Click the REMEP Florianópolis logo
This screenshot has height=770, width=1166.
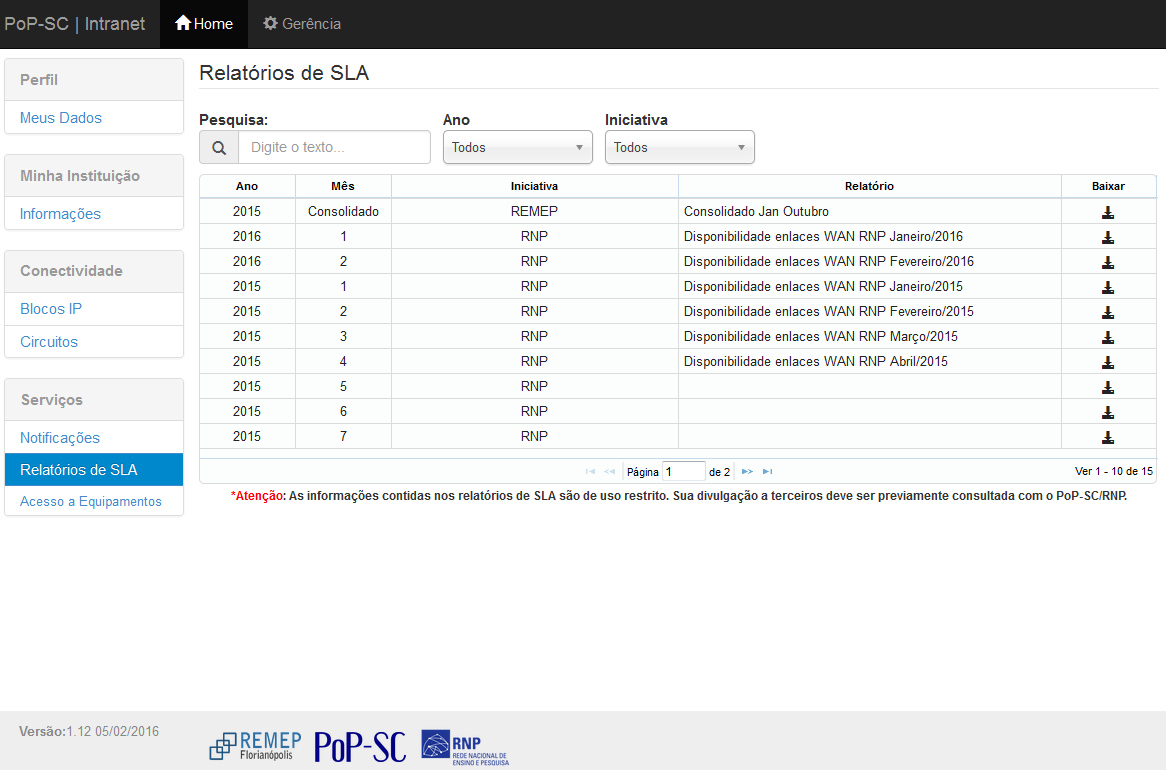click(x=255, y=744)
